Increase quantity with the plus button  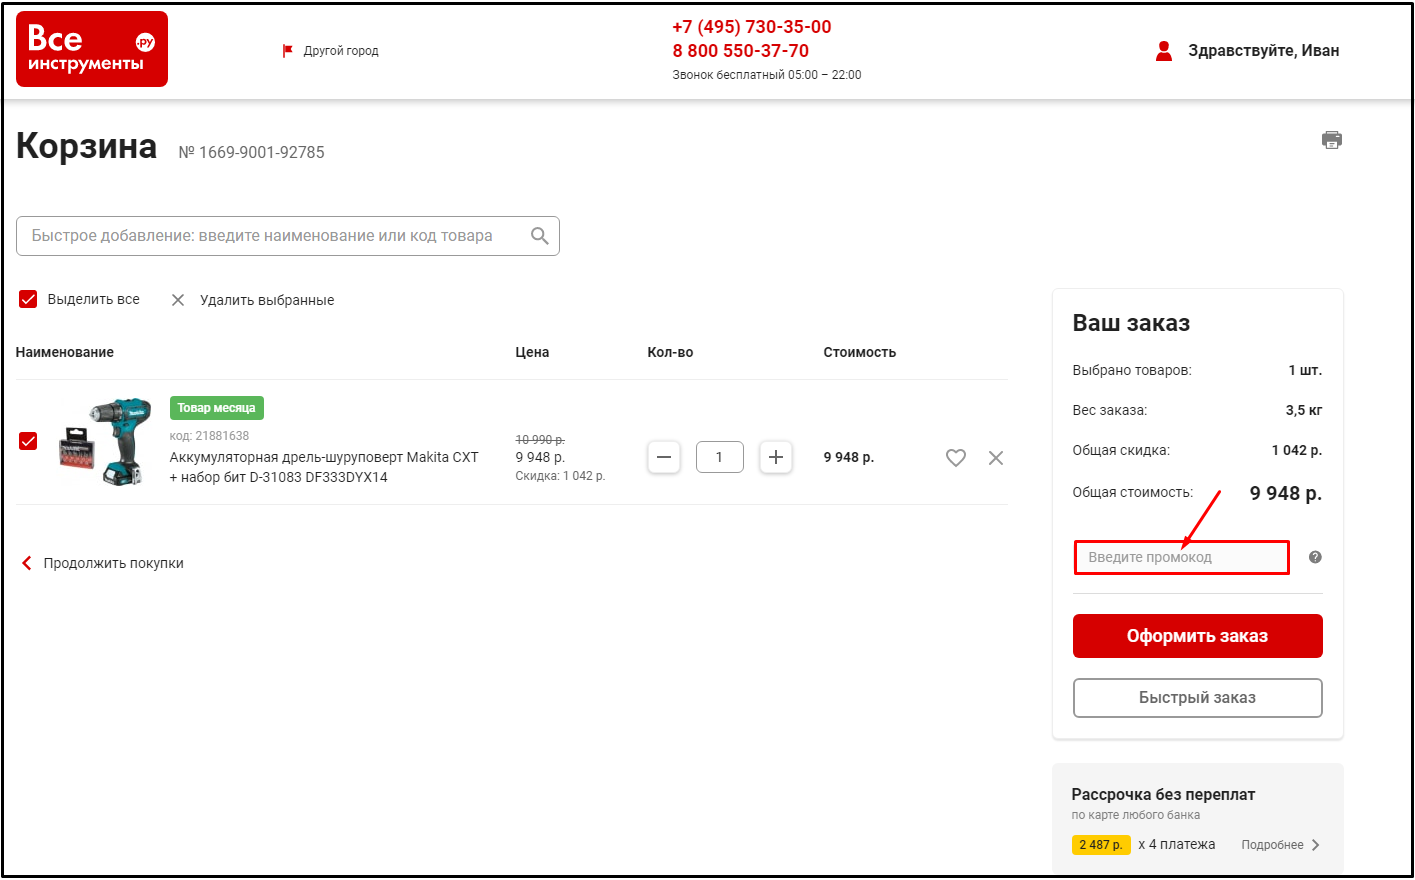tap(776, 457)
